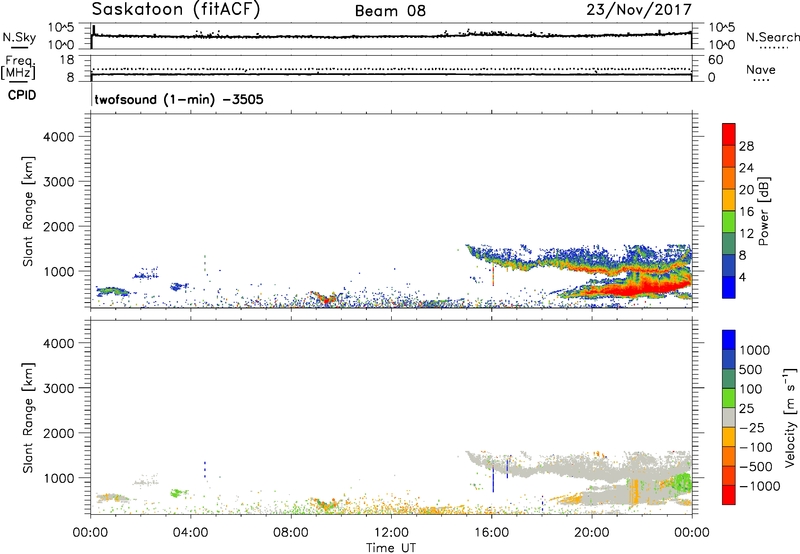
Task: Click the '1000' velocity colorbar tick value
Action: pyautogui.click(x=754, y=350)
